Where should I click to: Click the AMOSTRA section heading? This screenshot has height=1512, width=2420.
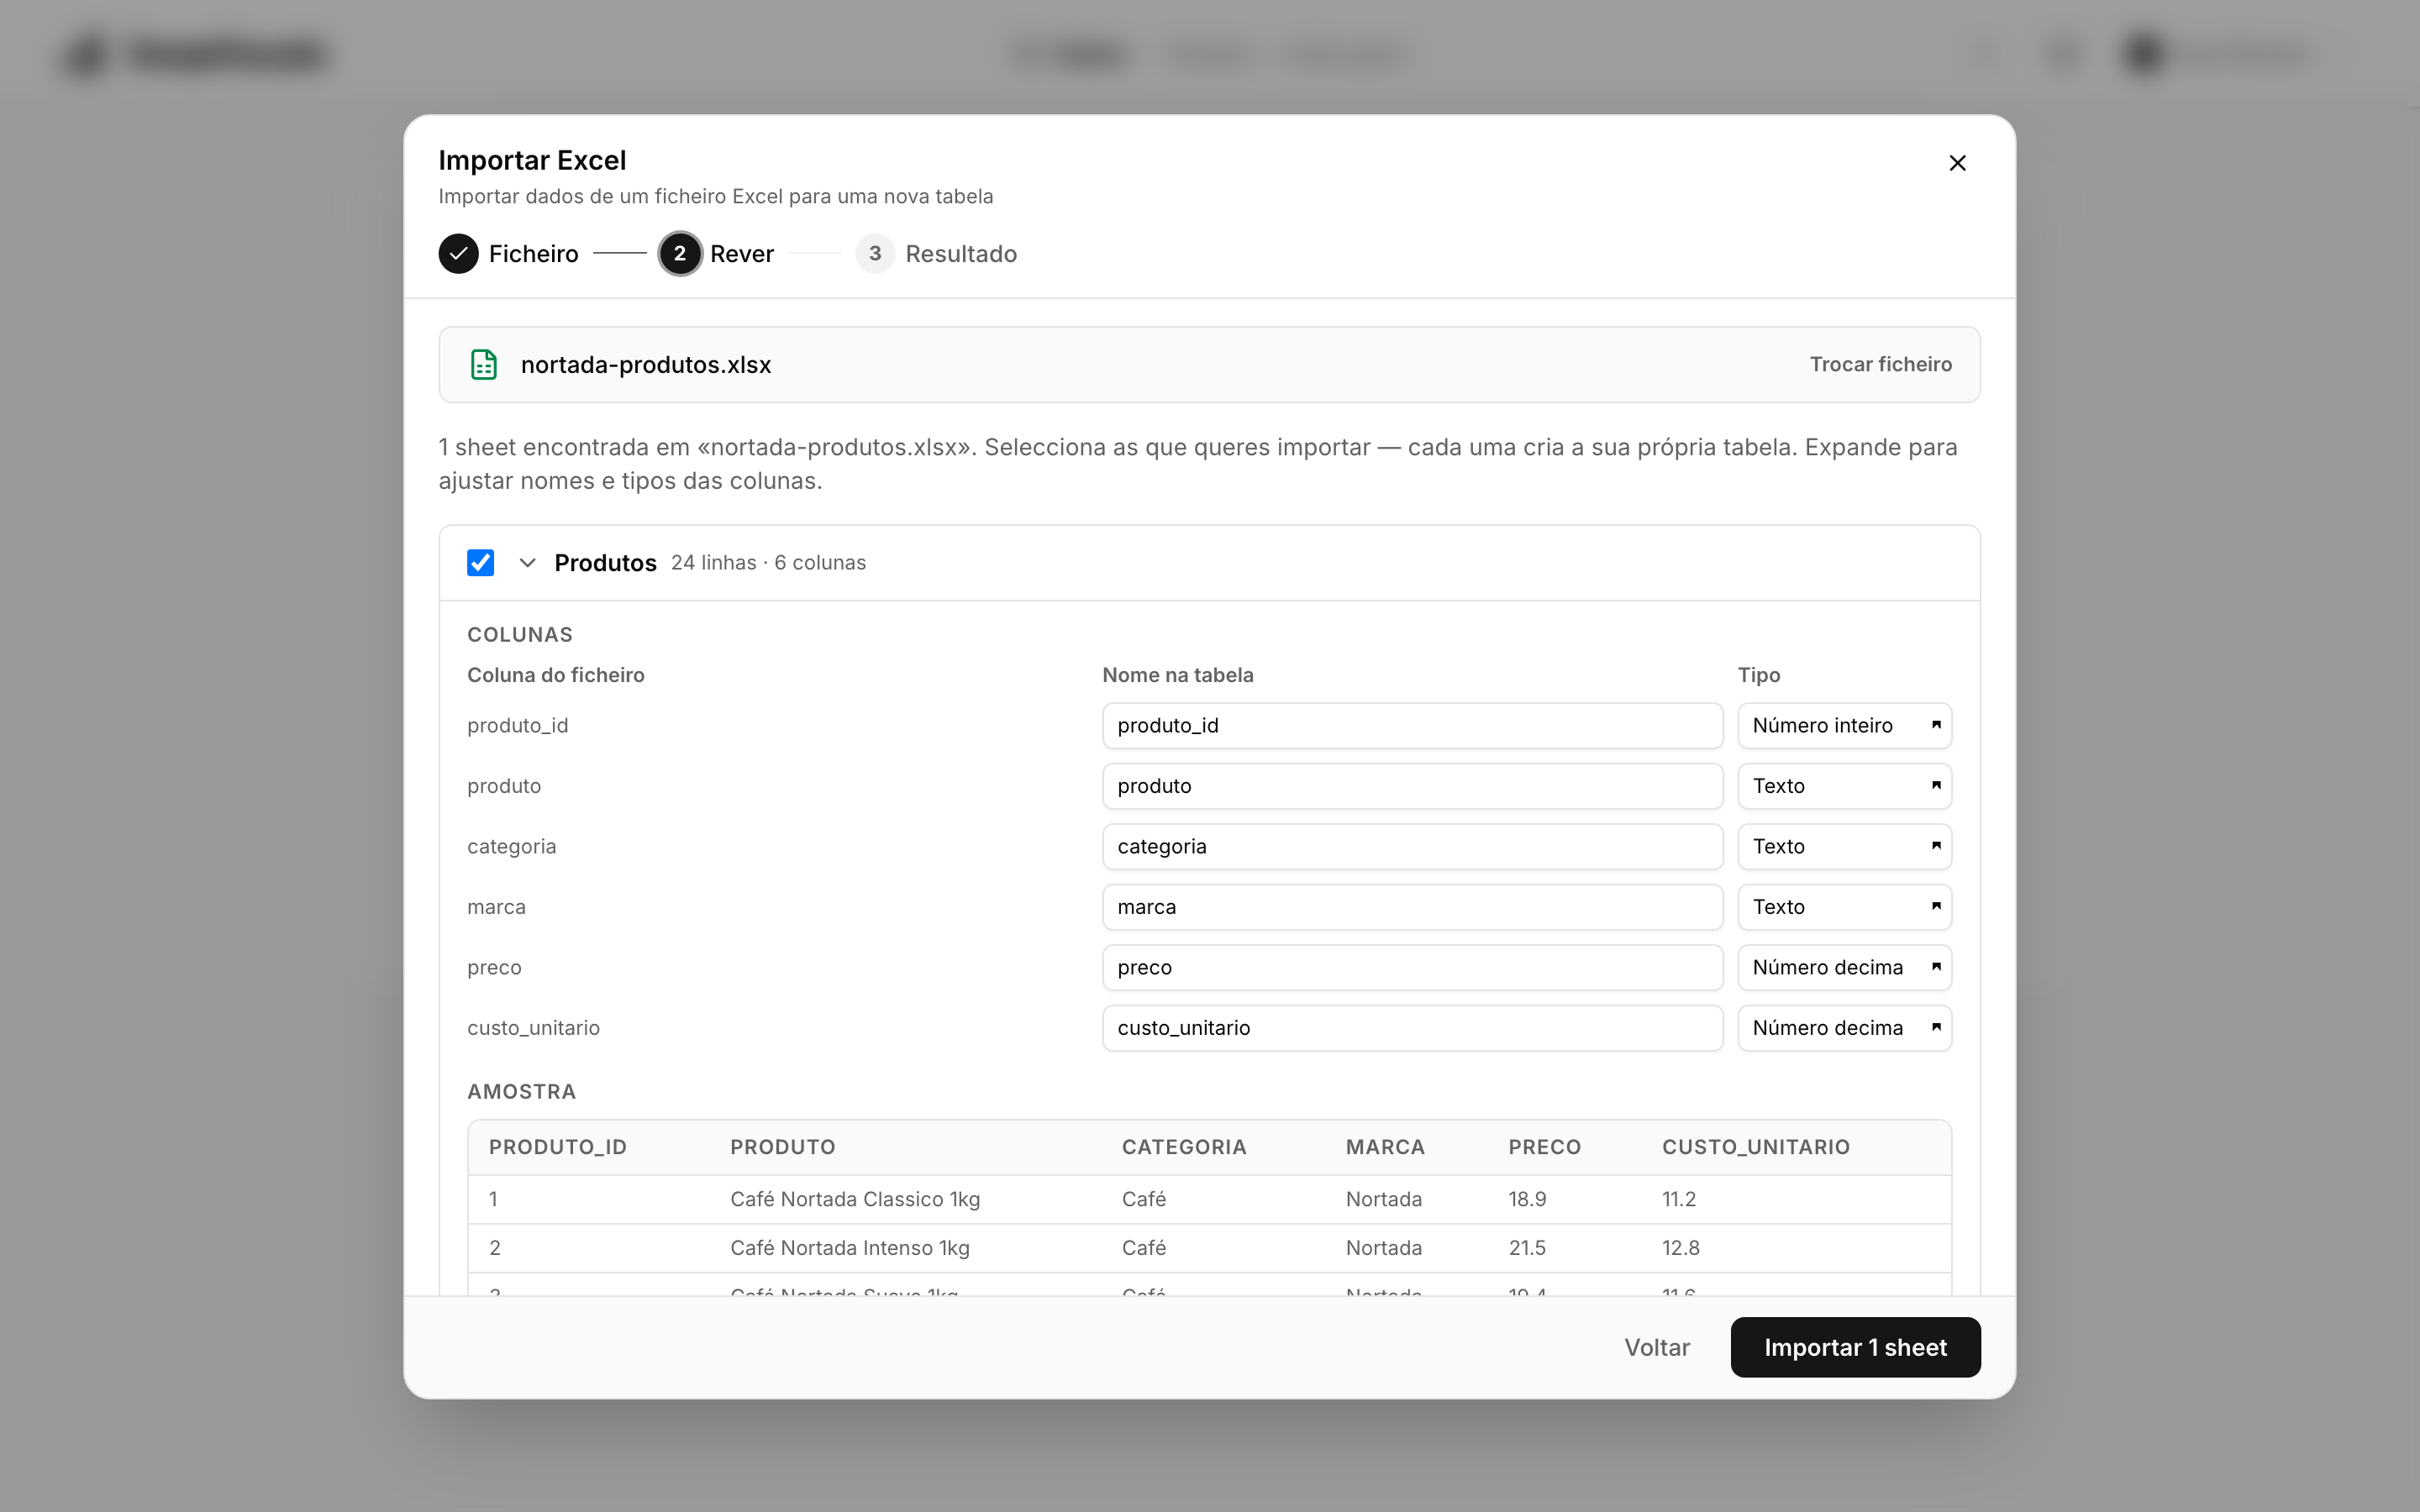521,1092
